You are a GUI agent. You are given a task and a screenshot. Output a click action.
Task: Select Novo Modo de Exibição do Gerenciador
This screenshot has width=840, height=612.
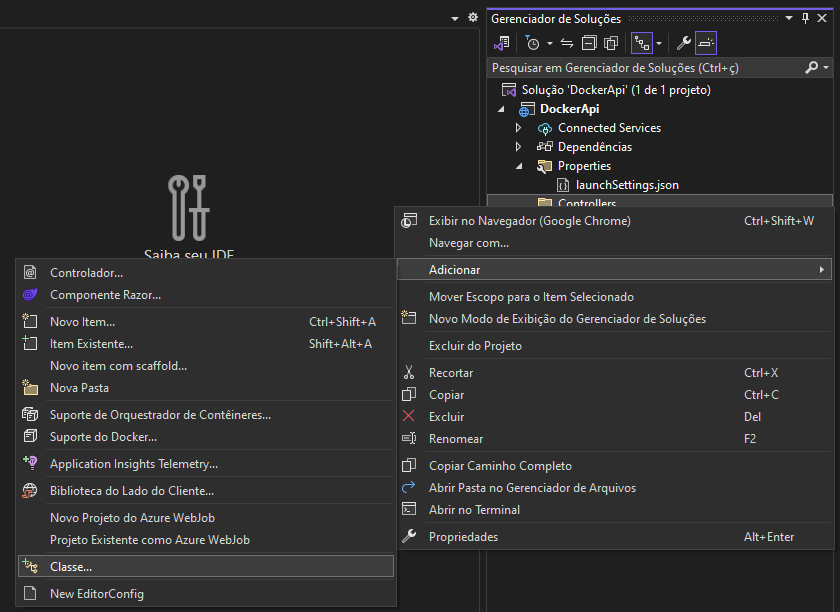coord(615,319)
